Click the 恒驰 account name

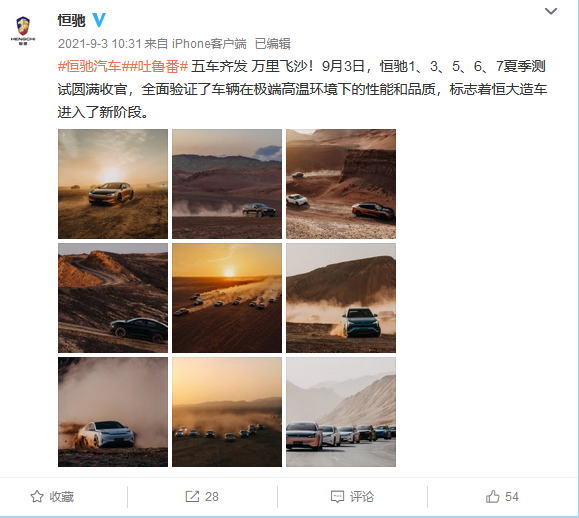72,20
